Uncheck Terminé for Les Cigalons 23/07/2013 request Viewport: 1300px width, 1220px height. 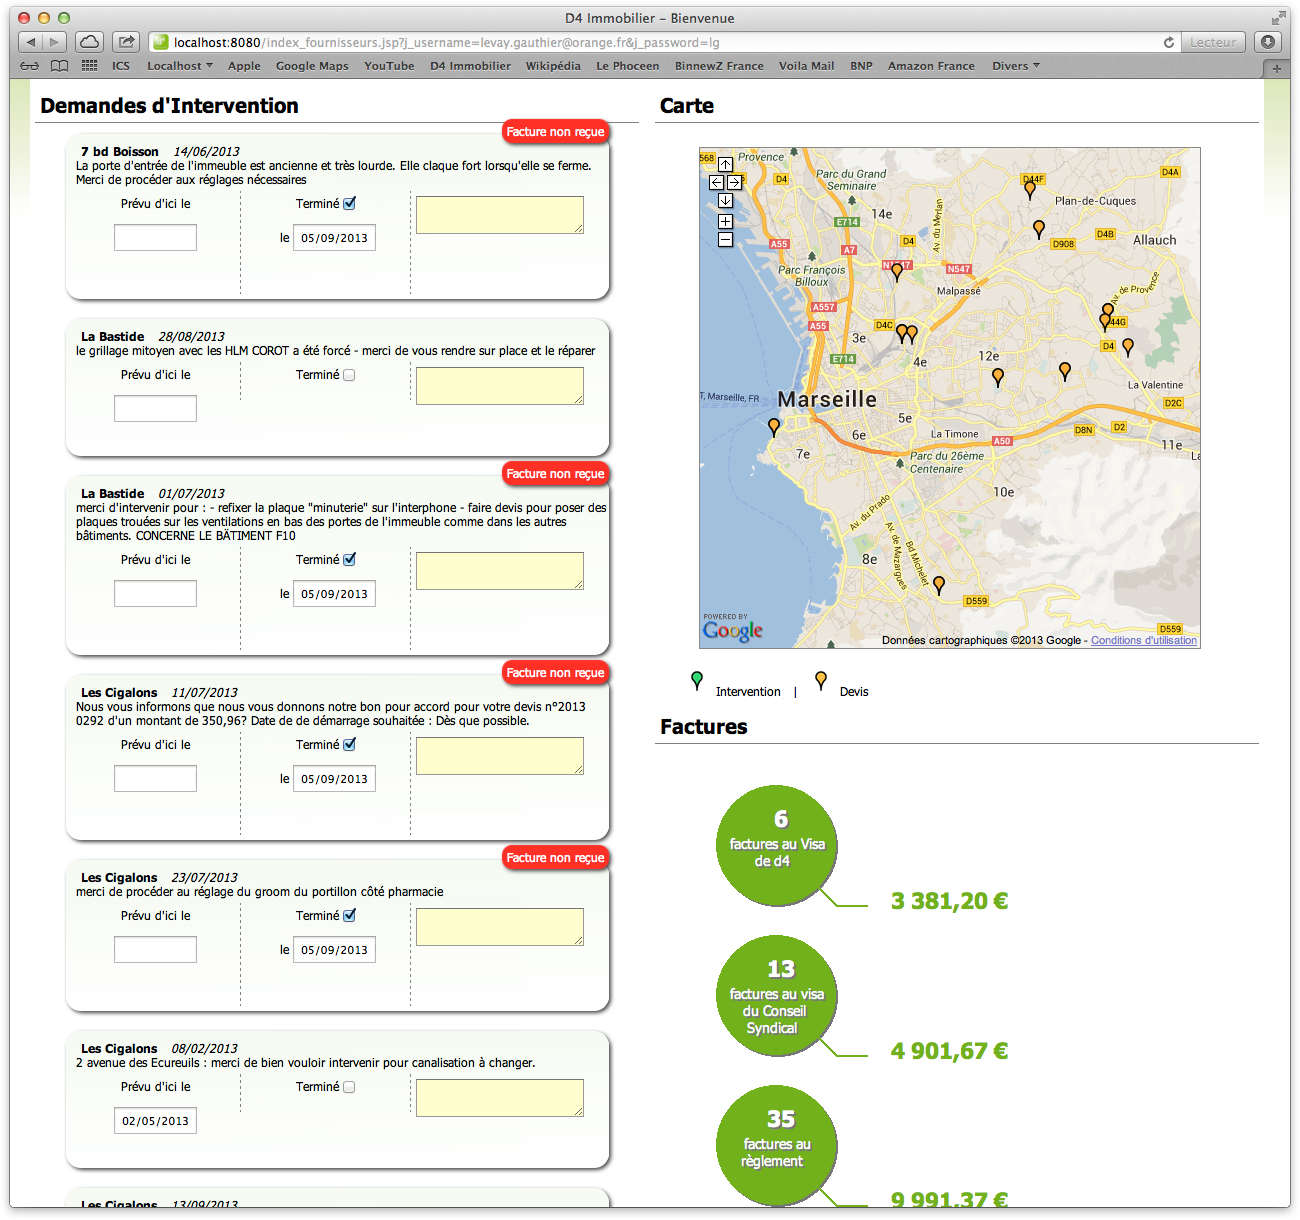(350, 915)
